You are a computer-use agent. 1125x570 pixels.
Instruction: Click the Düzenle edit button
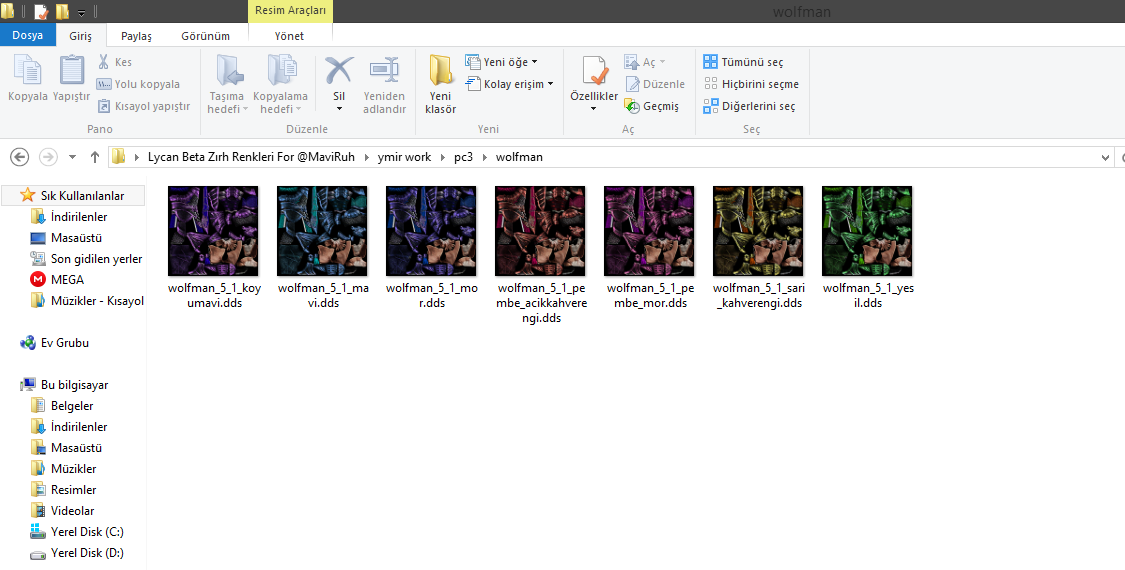(654, 84)
